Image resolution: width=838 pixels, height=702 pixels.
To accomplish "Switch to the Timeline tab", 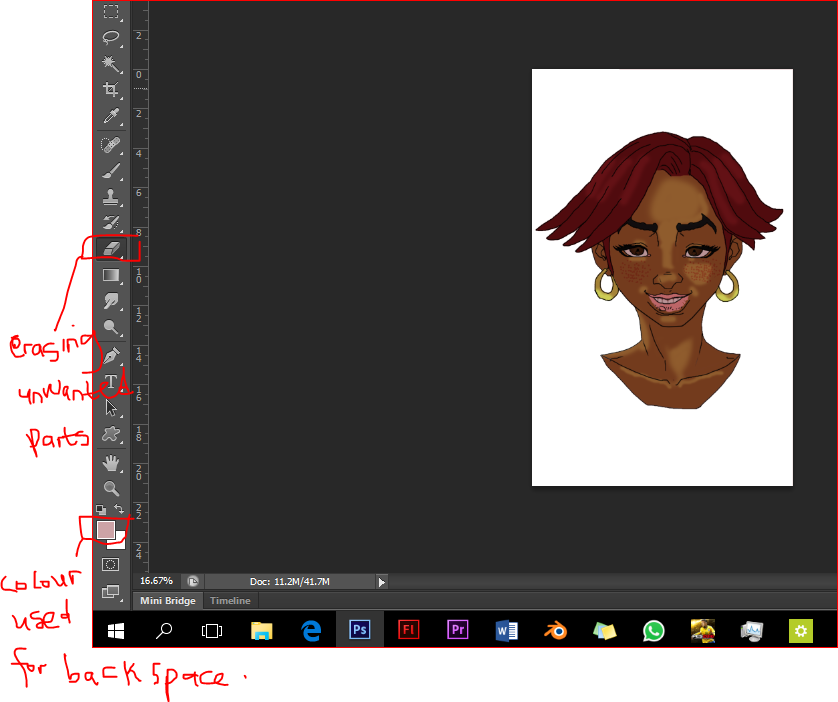I will (230, 600).
